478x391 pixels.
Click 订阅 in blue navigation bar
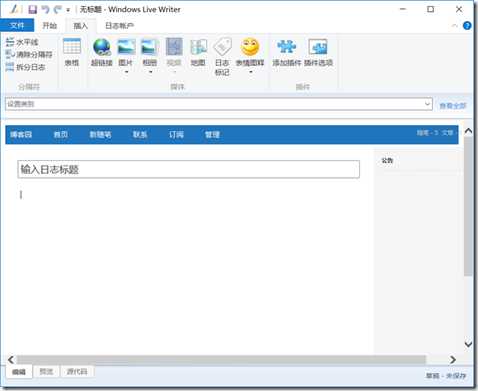tap(176, 134)
